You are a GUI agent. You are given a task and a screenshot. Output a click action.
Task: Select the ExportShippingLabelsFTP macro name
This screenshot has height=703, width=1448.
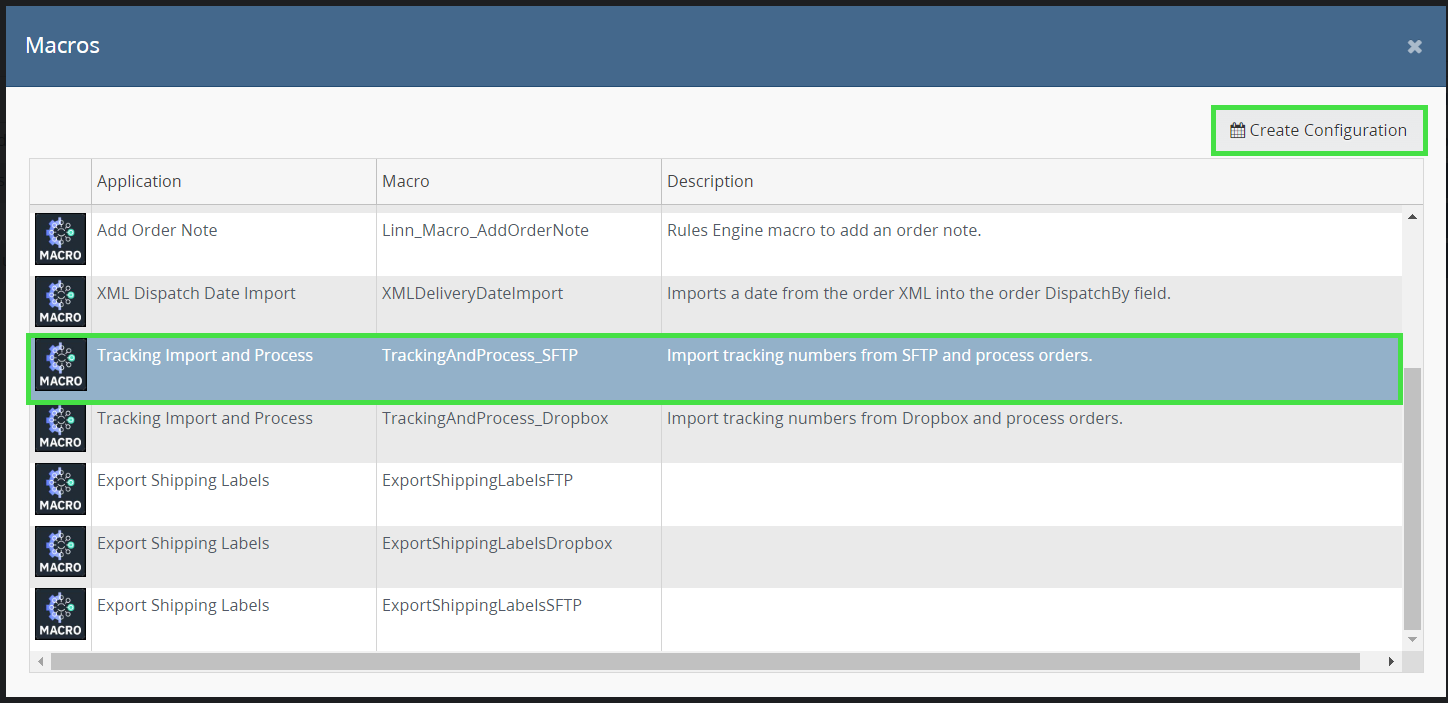click(x=477, y=480)
